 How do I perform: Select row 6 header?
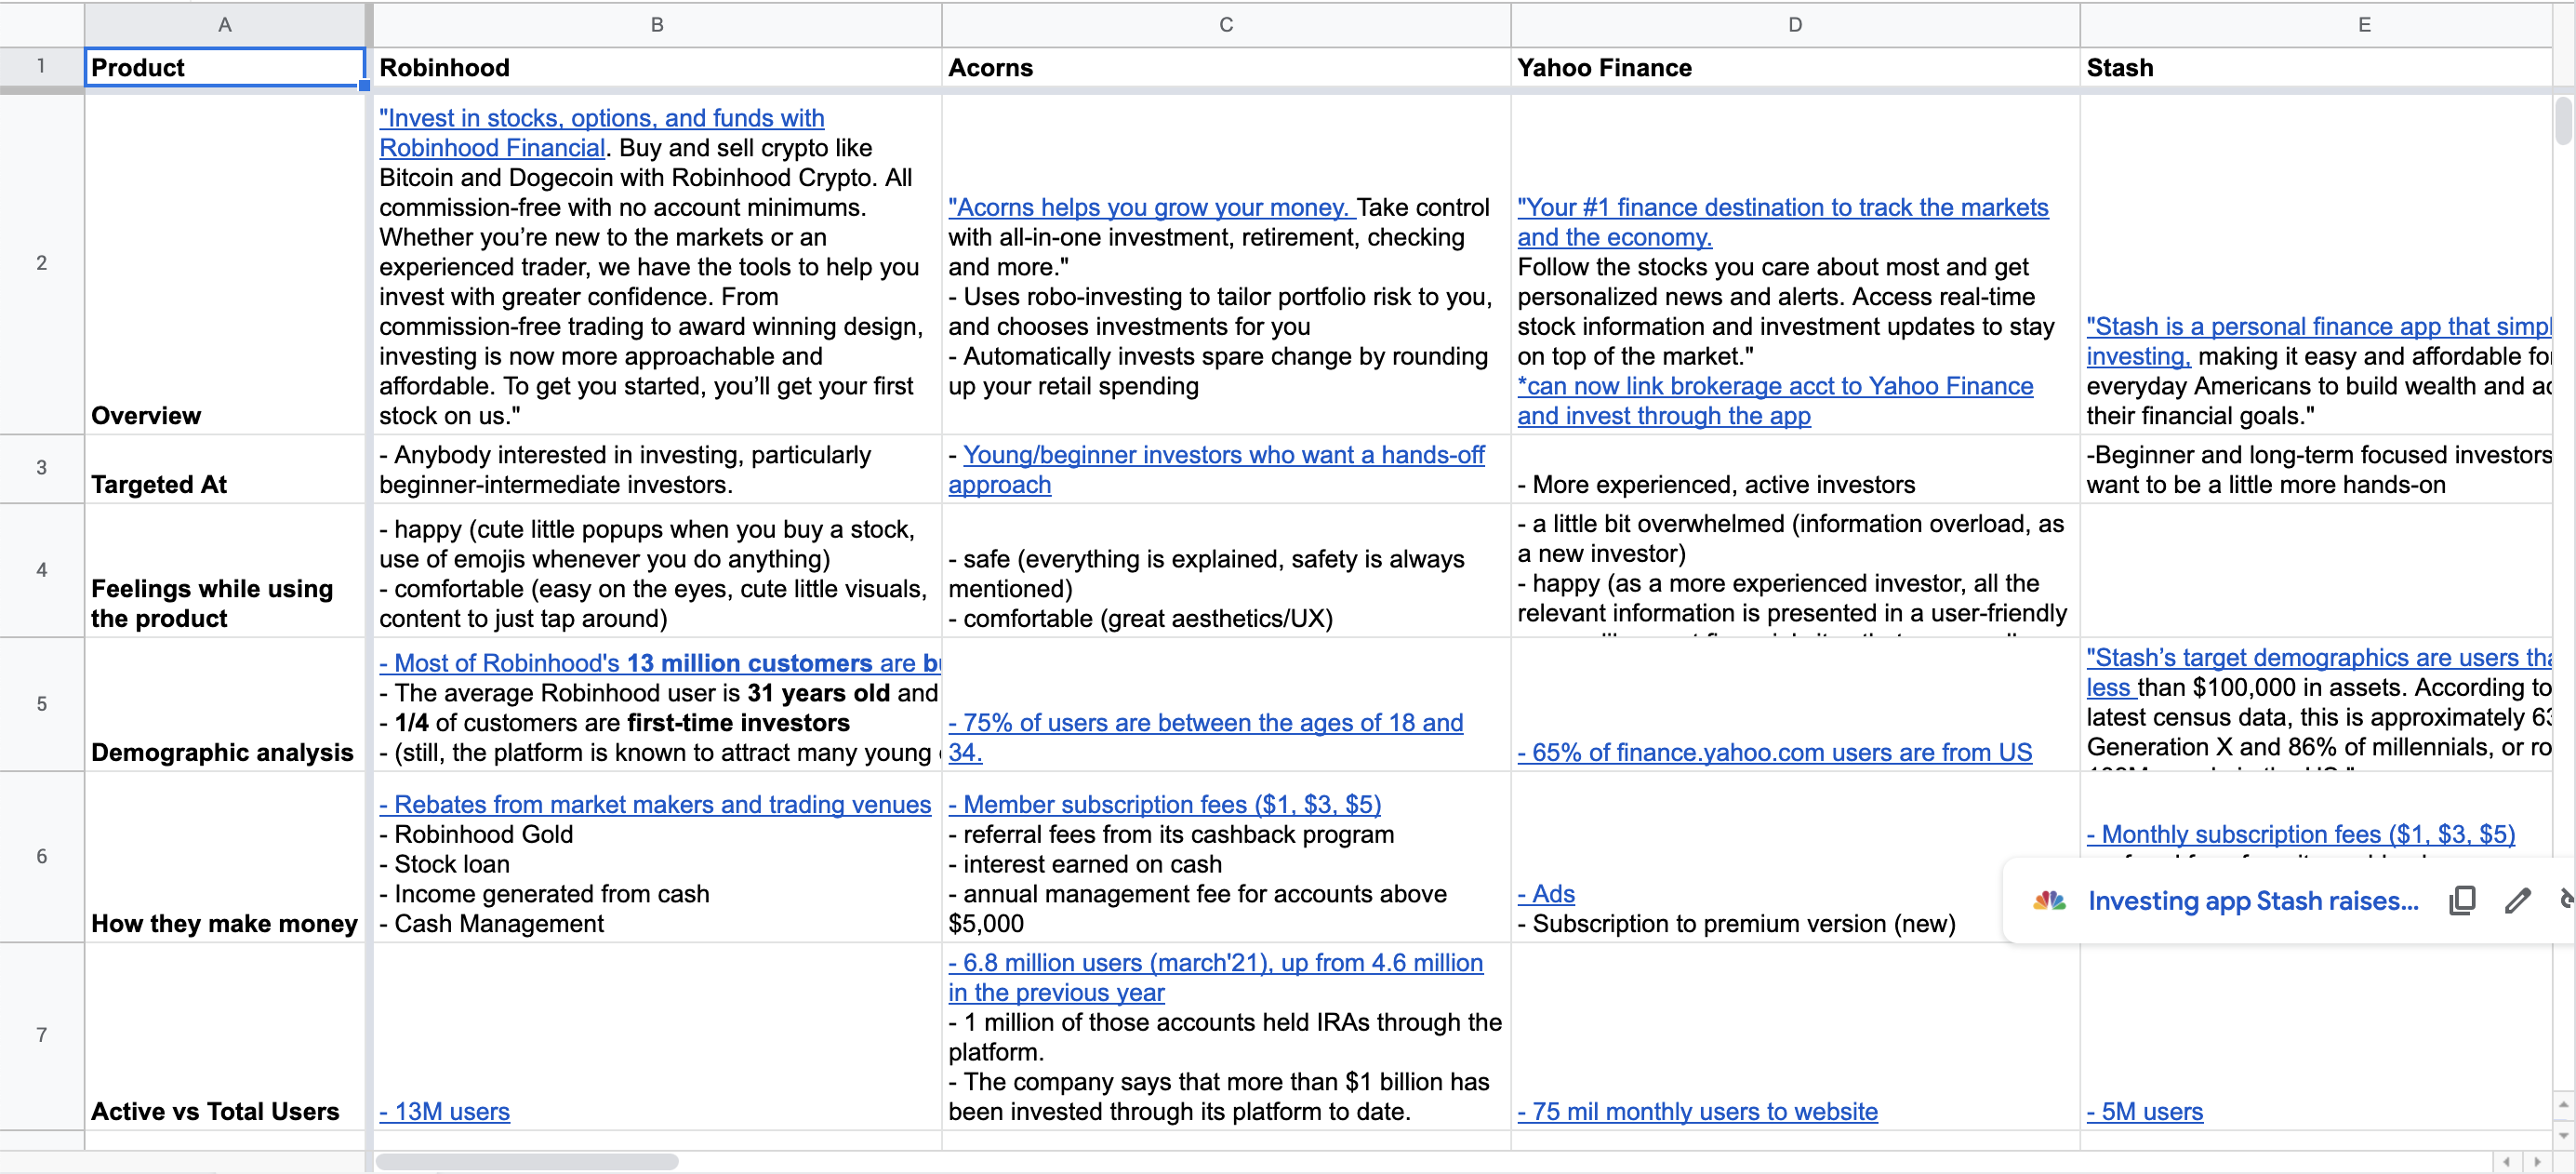[x=41, y=857]
